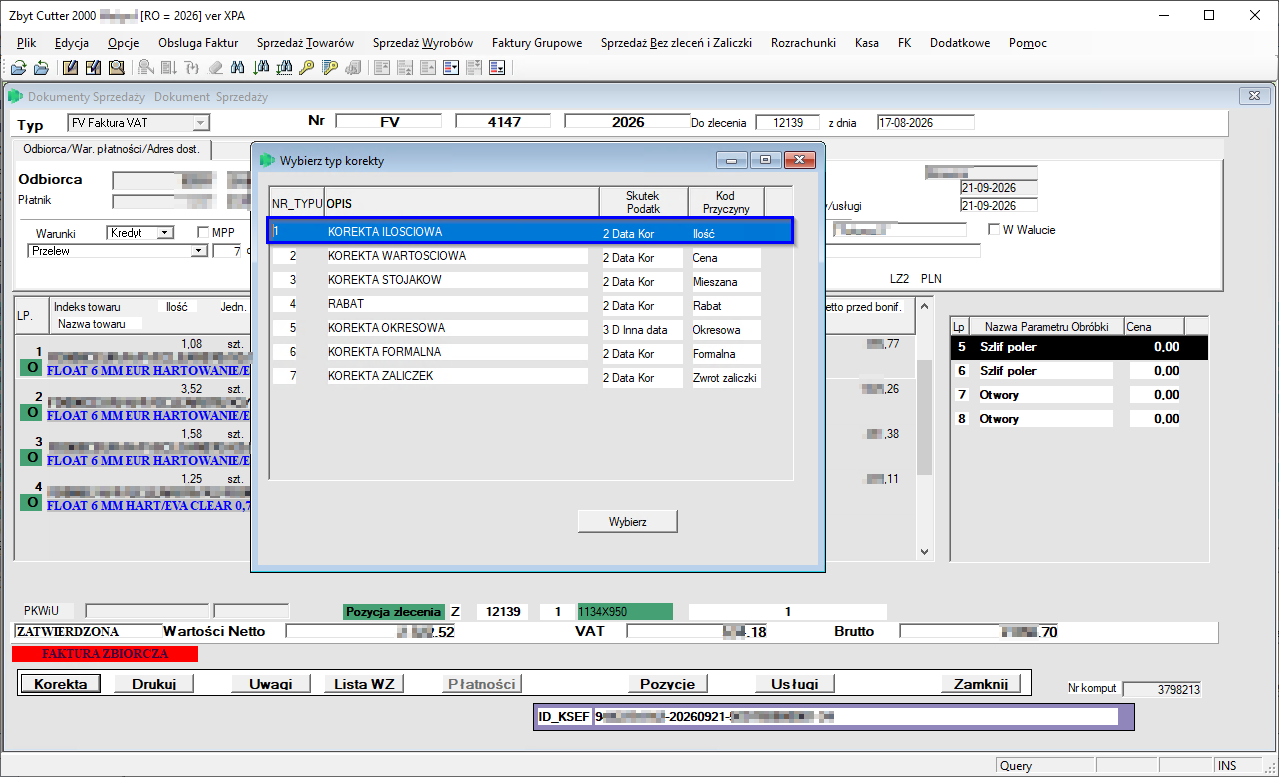The height and width of the screenshot is (777, 1279).
Task: Expand the Kredyt payment terms dropdown
Action: click(164, 232)
